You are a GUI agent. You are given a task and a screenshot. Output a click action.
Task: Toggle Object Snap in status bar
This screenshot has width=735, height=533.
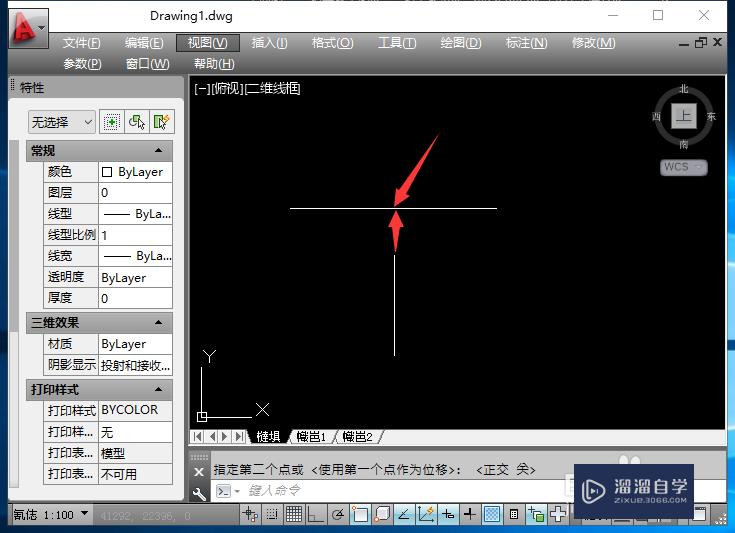(360, 515)
